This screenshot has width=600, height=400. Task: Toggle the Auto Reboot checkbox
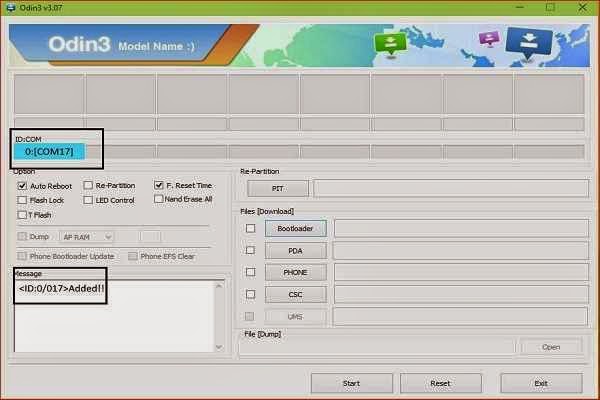tap(22, 186)
